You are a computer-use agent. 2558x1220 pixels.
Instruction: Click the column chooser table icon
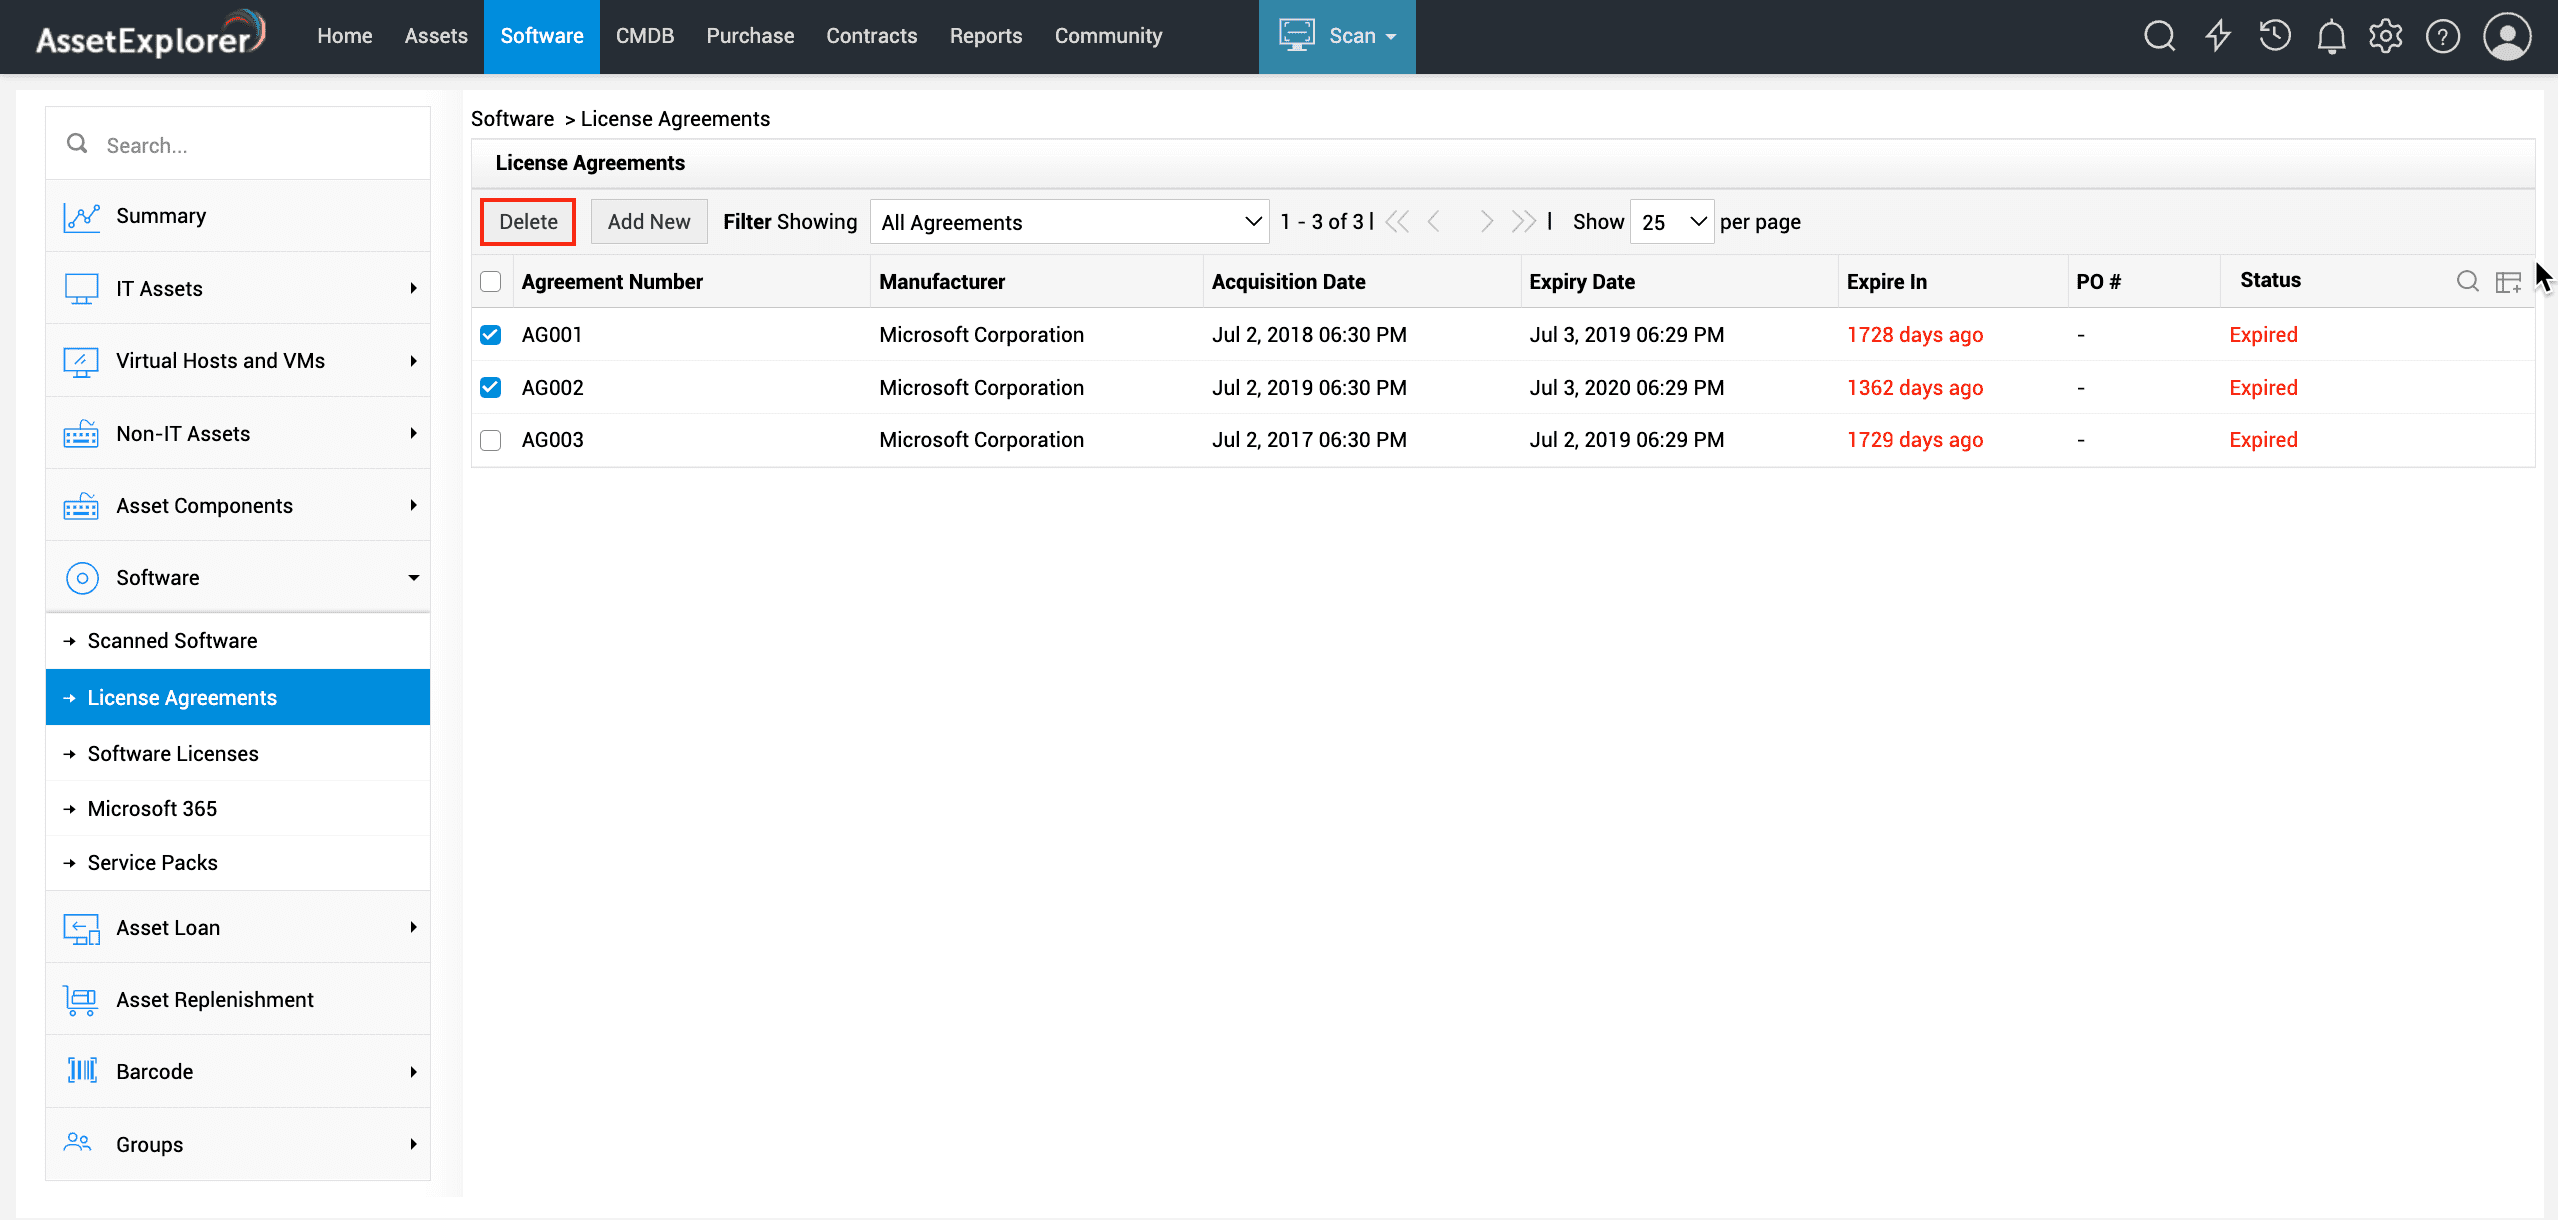tap(2508, 282)
